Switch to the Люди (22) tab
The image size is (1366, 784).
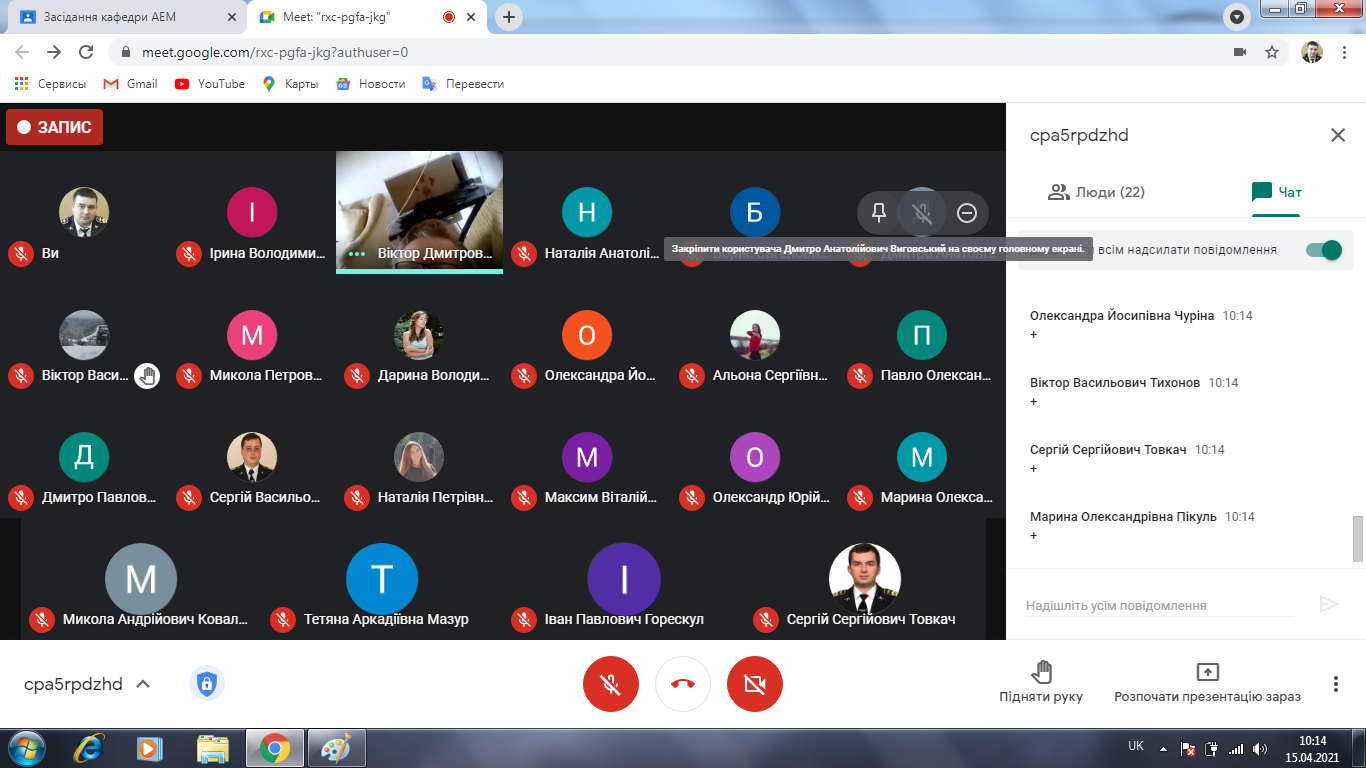tap(1096, 192)
